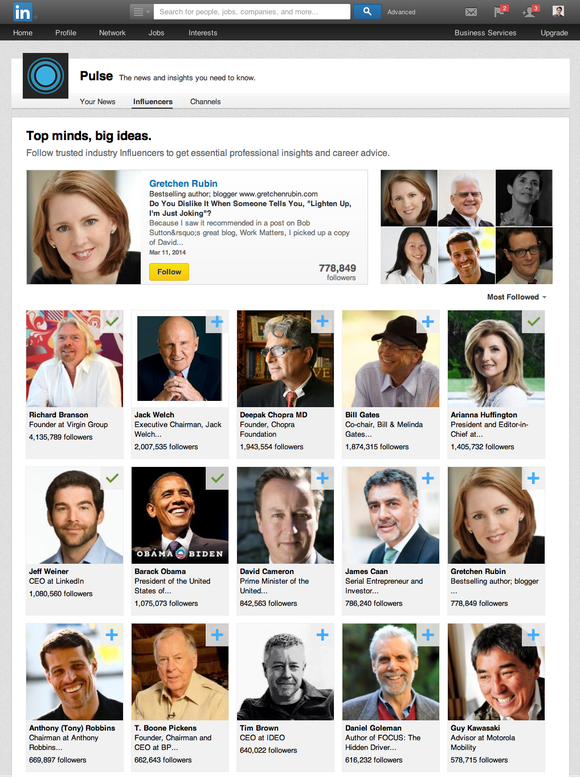580x779 pixels.
Task: Open the Jobs menu item
Action: (156, 33)
